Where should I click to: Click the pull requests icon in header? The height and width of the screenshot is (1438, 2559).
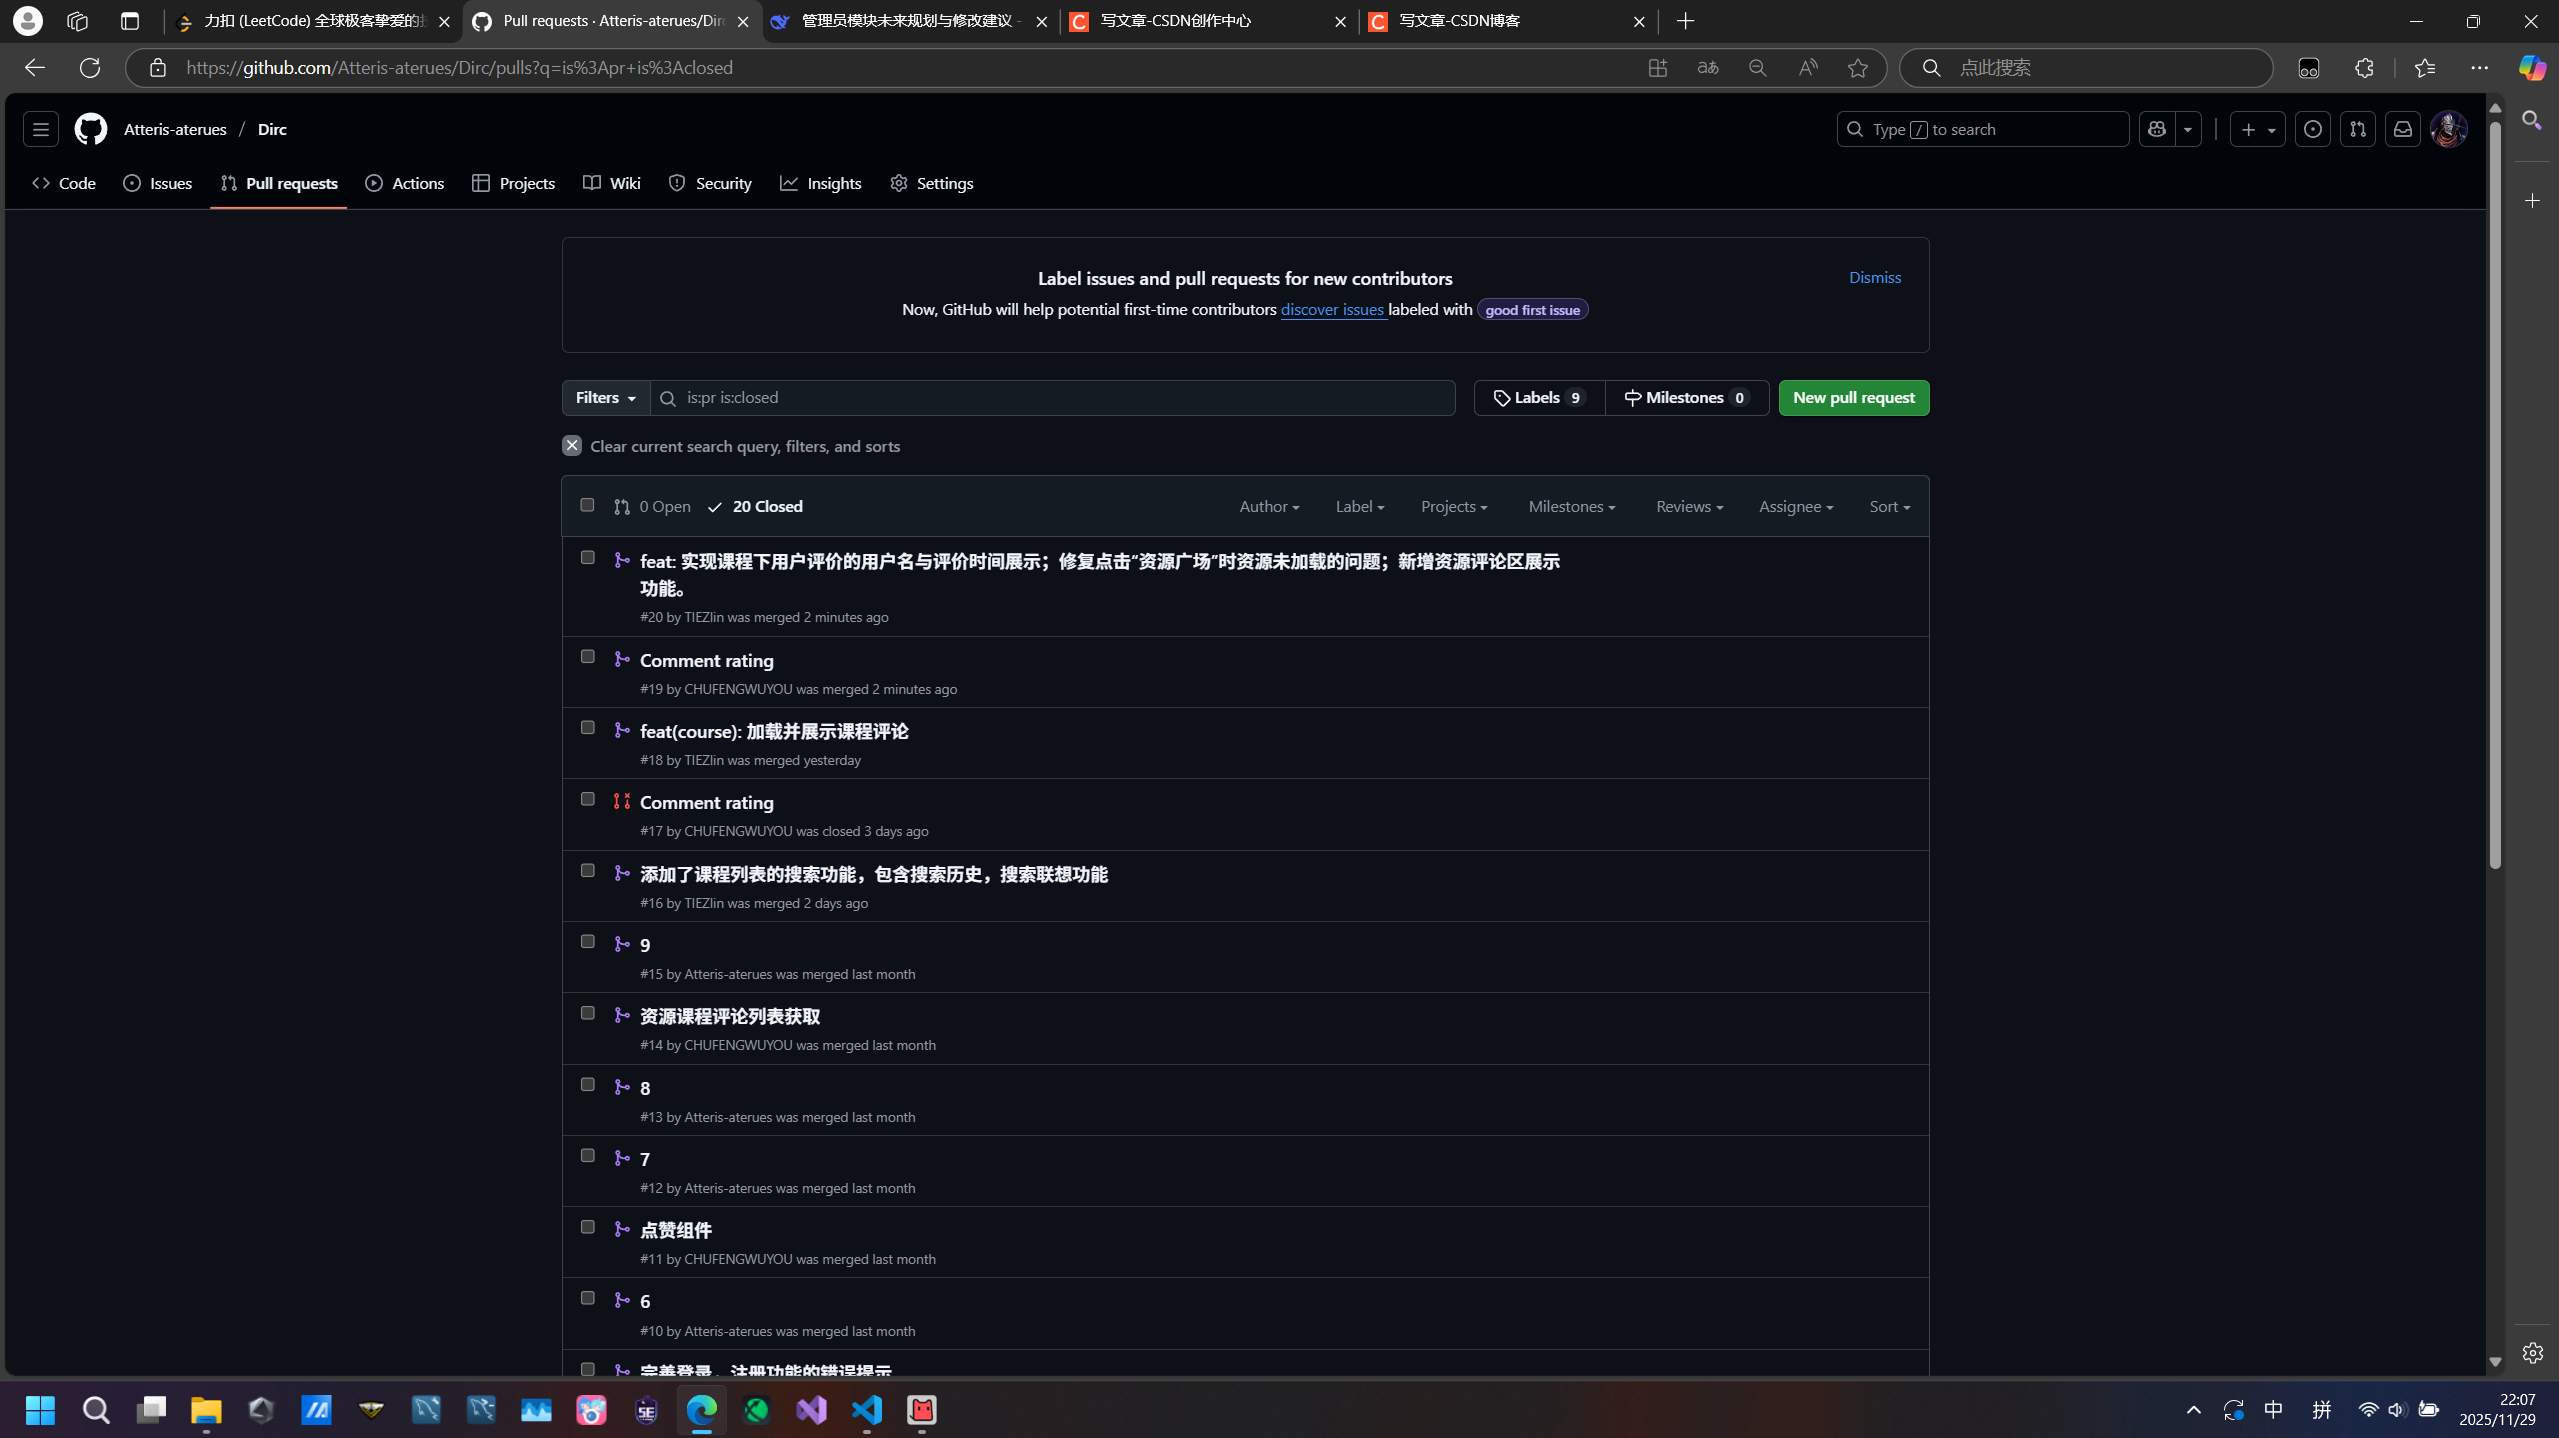pos(2357,129)
